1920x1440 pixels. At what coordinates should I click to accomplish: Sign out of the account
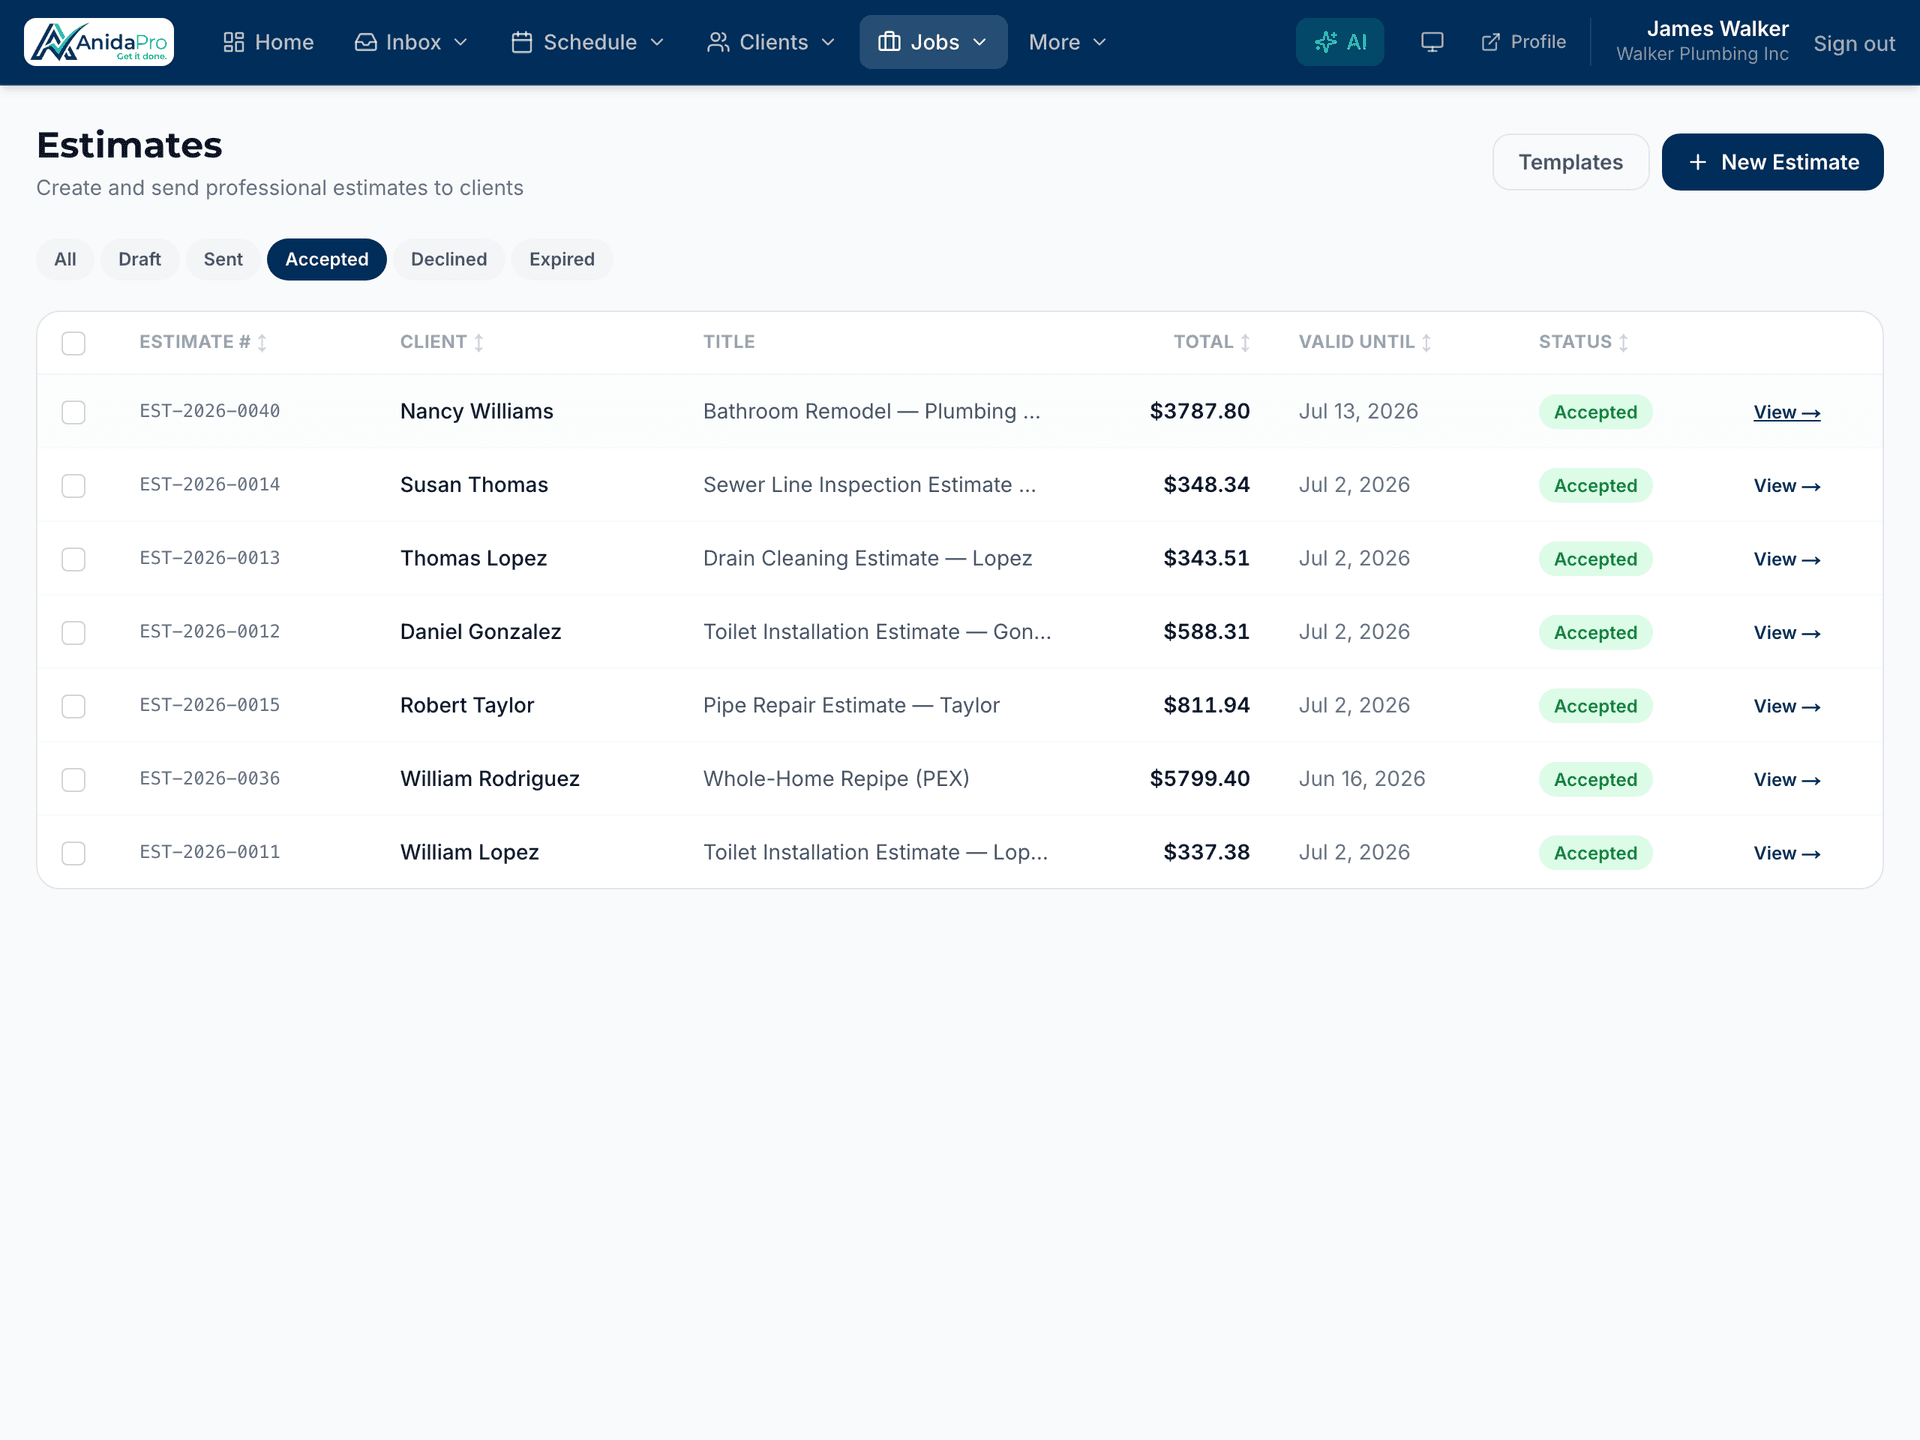(1854, 43)
